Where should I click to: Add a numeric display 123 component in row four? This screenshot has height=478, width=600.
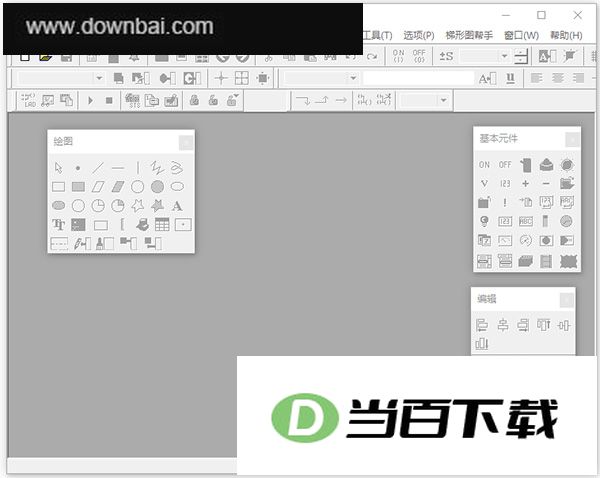(505, 221)
